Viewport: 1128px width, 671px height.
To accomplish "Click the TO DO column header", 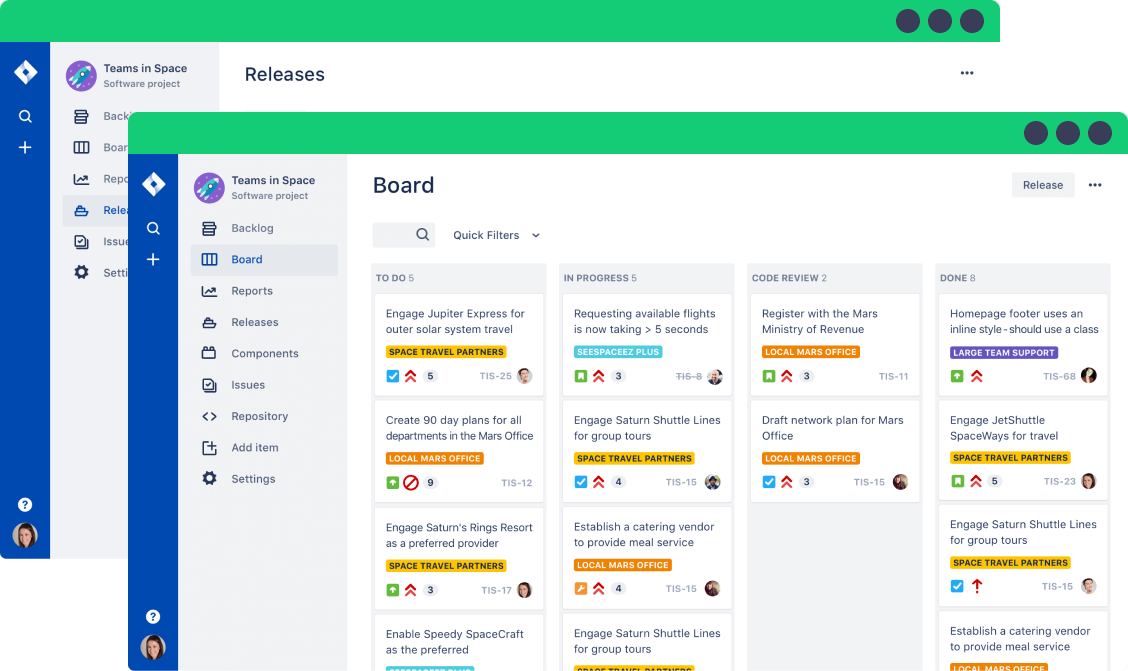I will point(395,278).
